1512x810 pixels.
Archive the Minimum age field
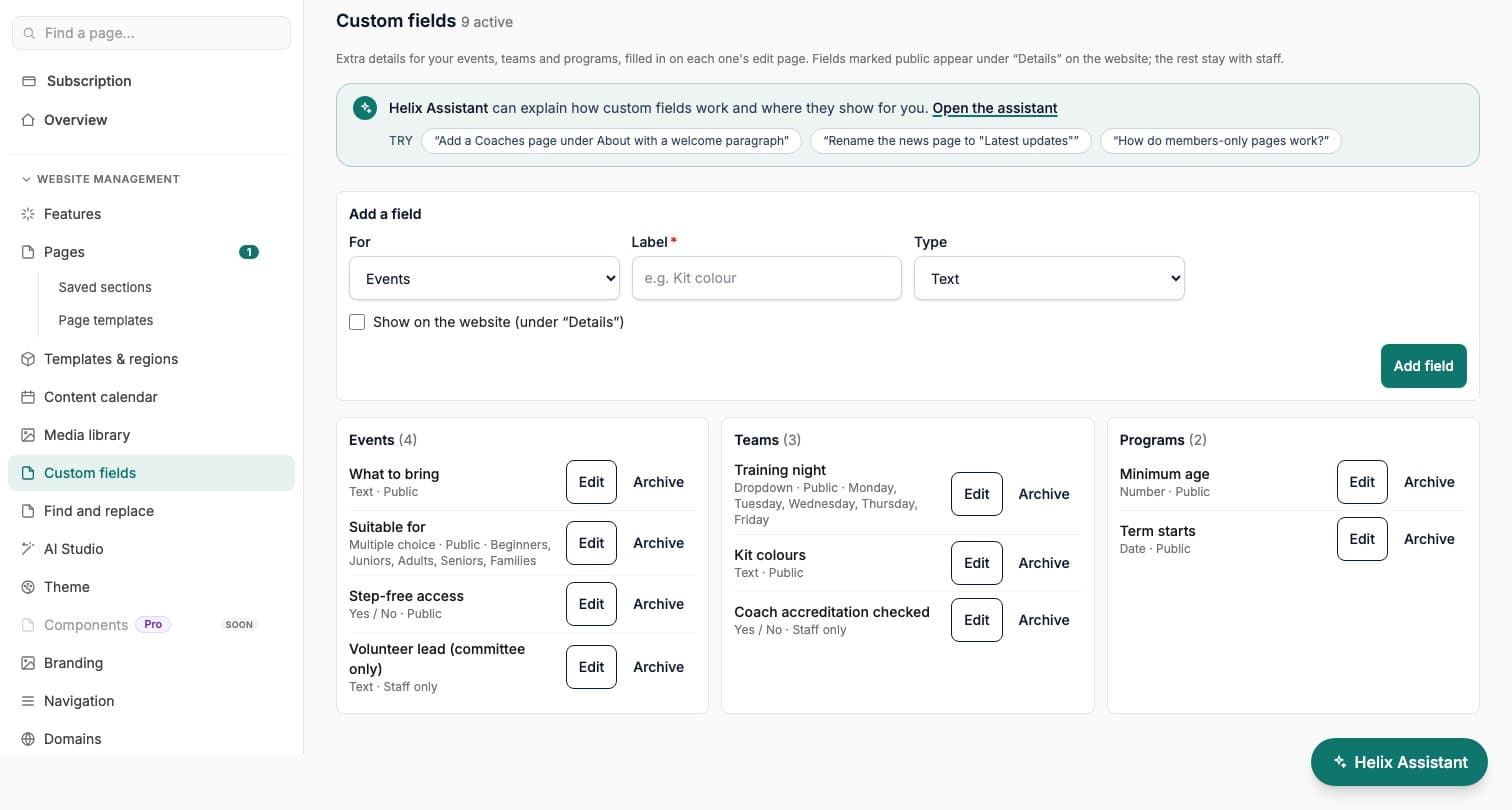click(1429, 482)
